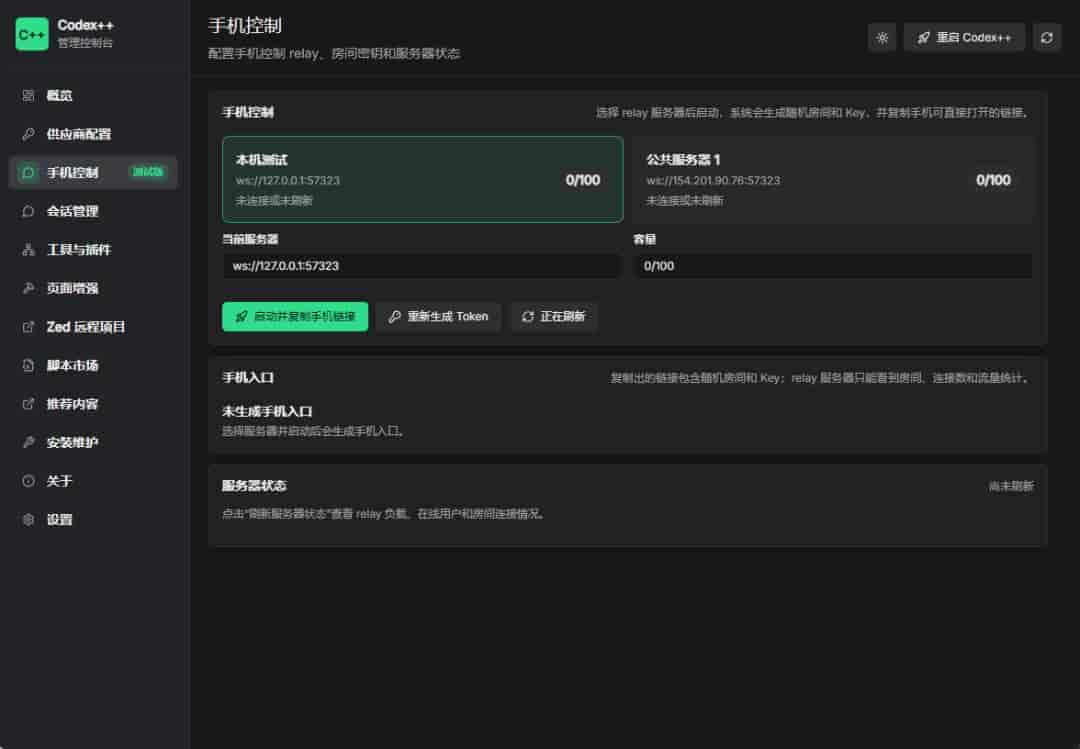Image resolution: width=1080 pixels, height=749 pixels.
Task: Select the 本机测试 server card
Action: 422,180
